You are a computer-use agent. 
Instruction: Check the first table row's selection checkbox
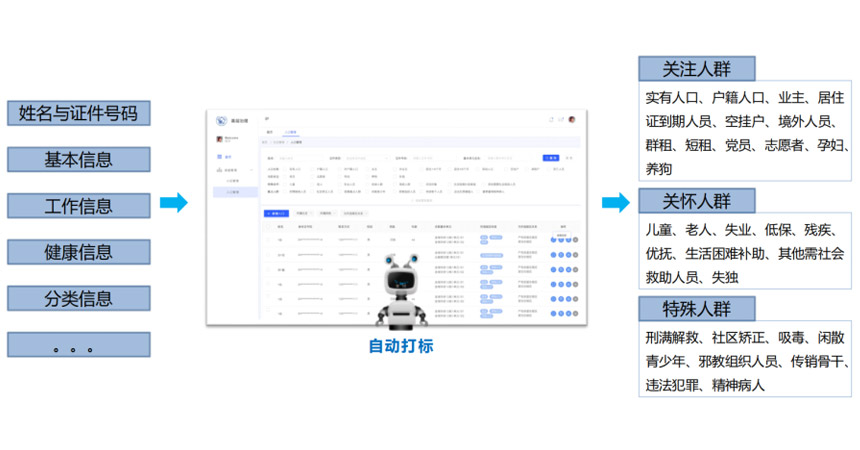click(x=267, y=240)
